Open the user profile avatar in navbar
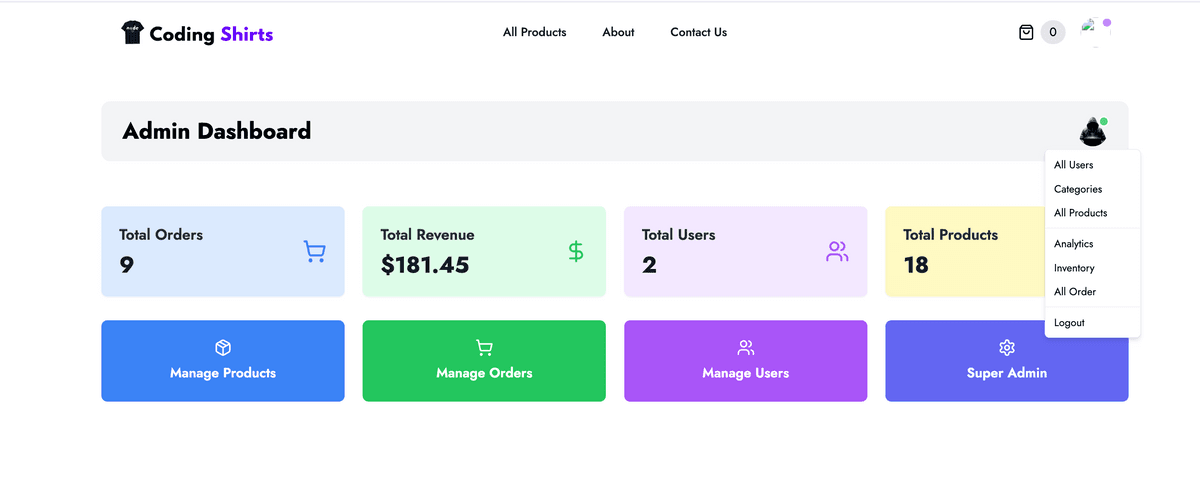Screen dimensions: 1200x482 [x=1094, y=32]
